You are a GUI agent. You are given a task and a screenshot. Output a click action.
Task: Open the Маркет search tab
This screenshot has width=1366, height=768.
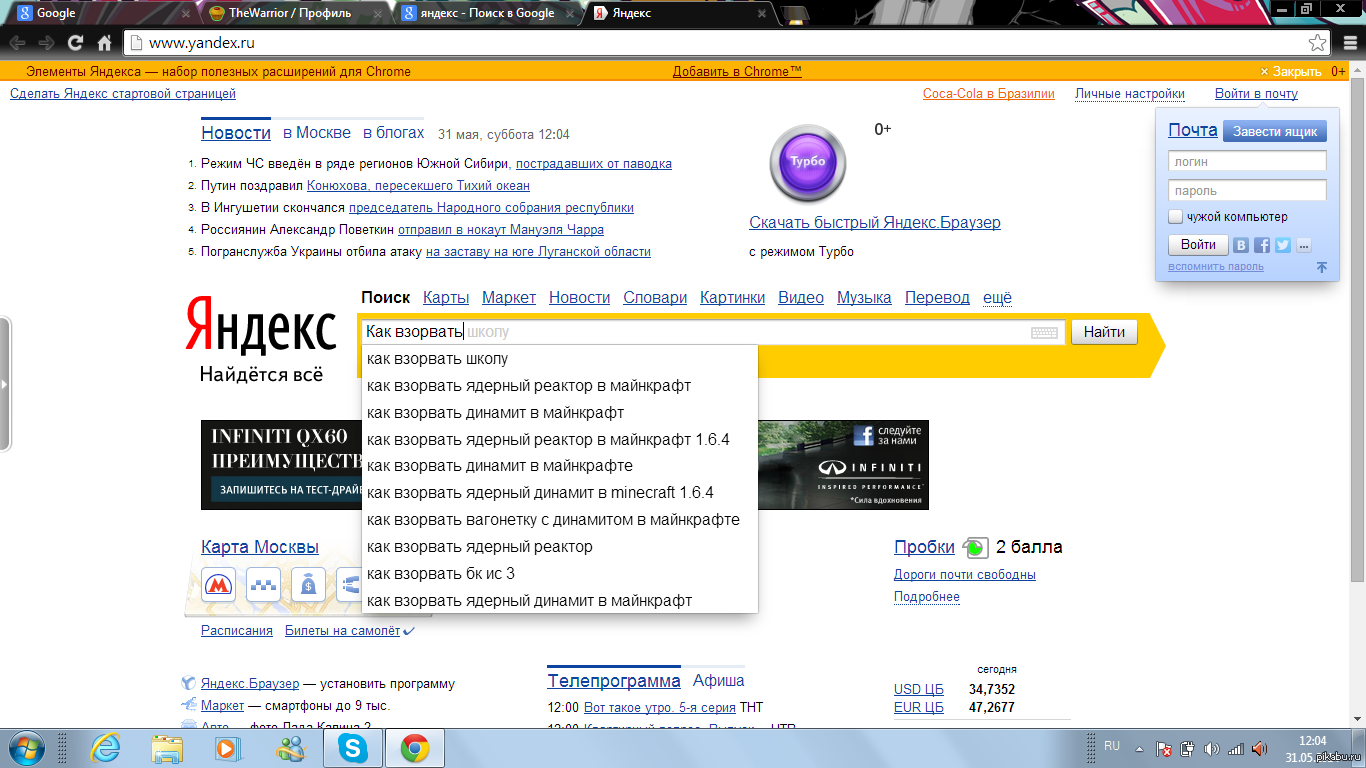click(509, 297)
